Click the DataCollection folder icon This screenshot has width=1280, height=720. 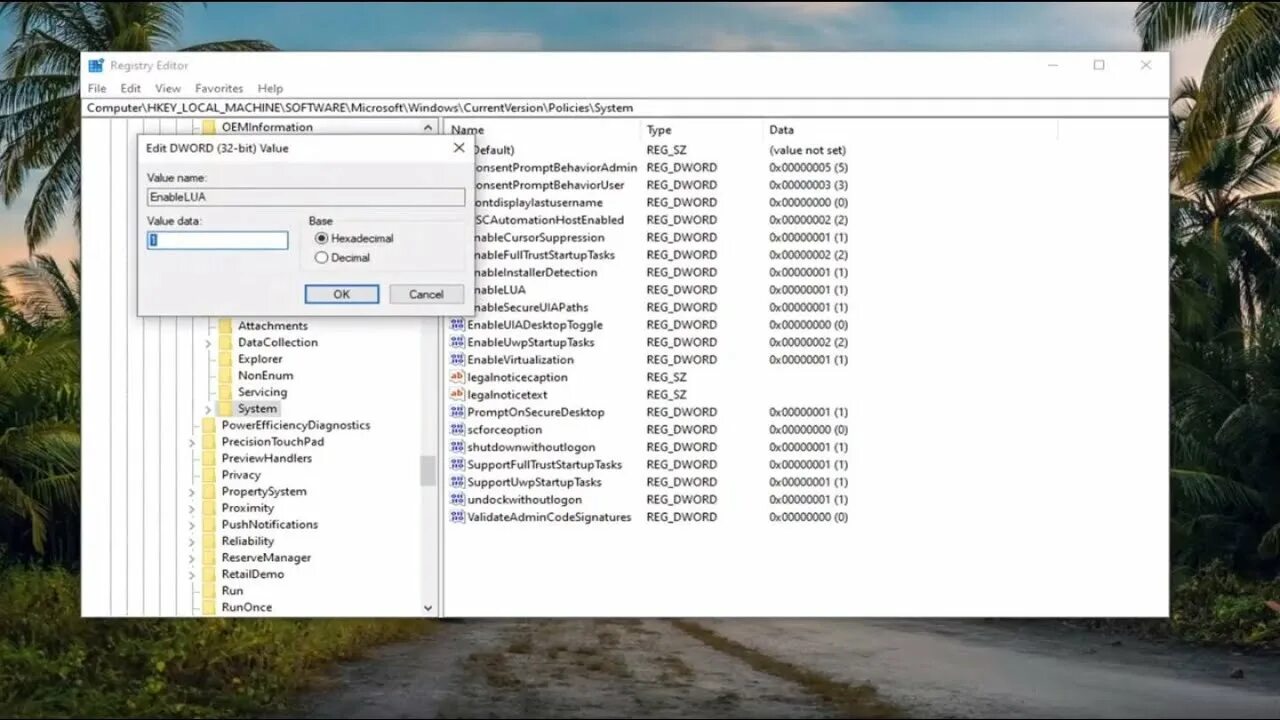point(225,342)
